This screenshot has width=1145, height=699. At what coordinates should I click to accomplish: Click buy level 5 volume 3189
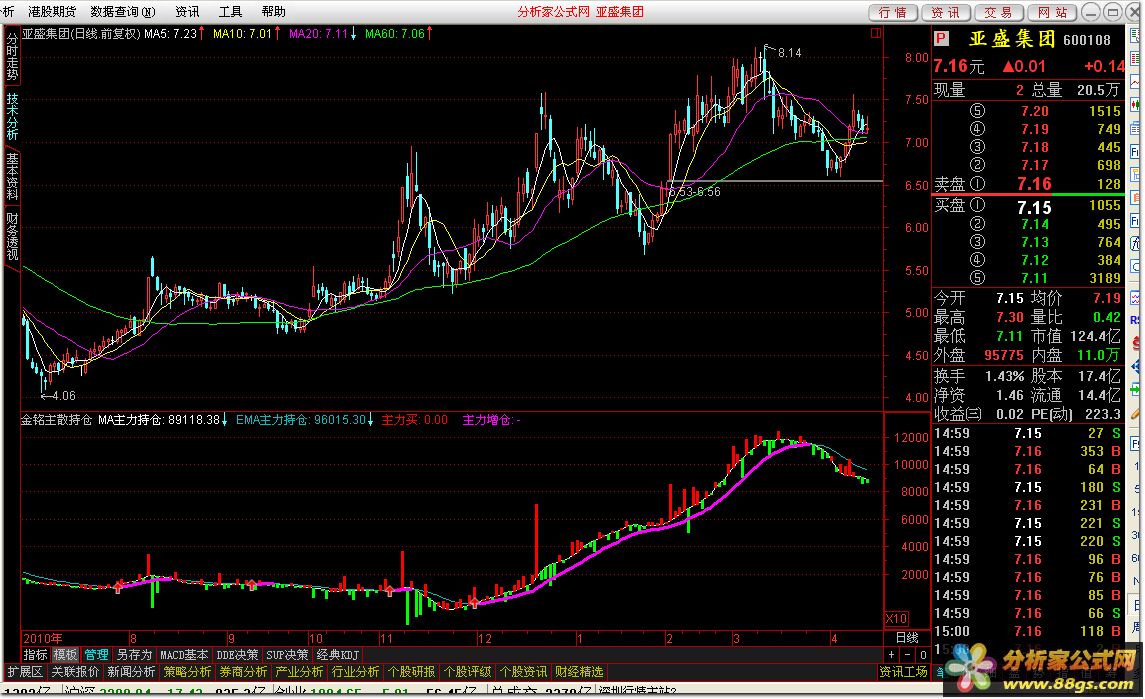point(1104,278)
